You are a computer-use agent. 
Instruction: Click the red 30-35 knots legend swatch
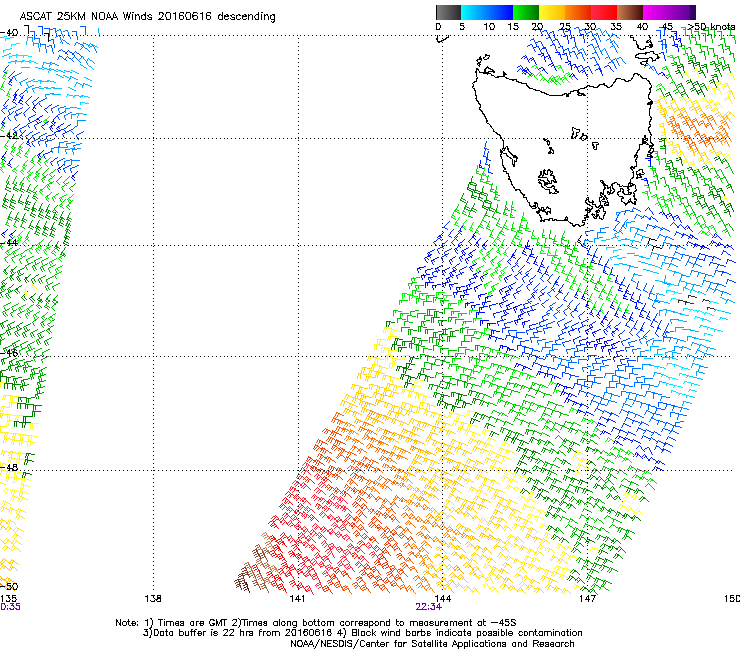(x=604, y=12)
